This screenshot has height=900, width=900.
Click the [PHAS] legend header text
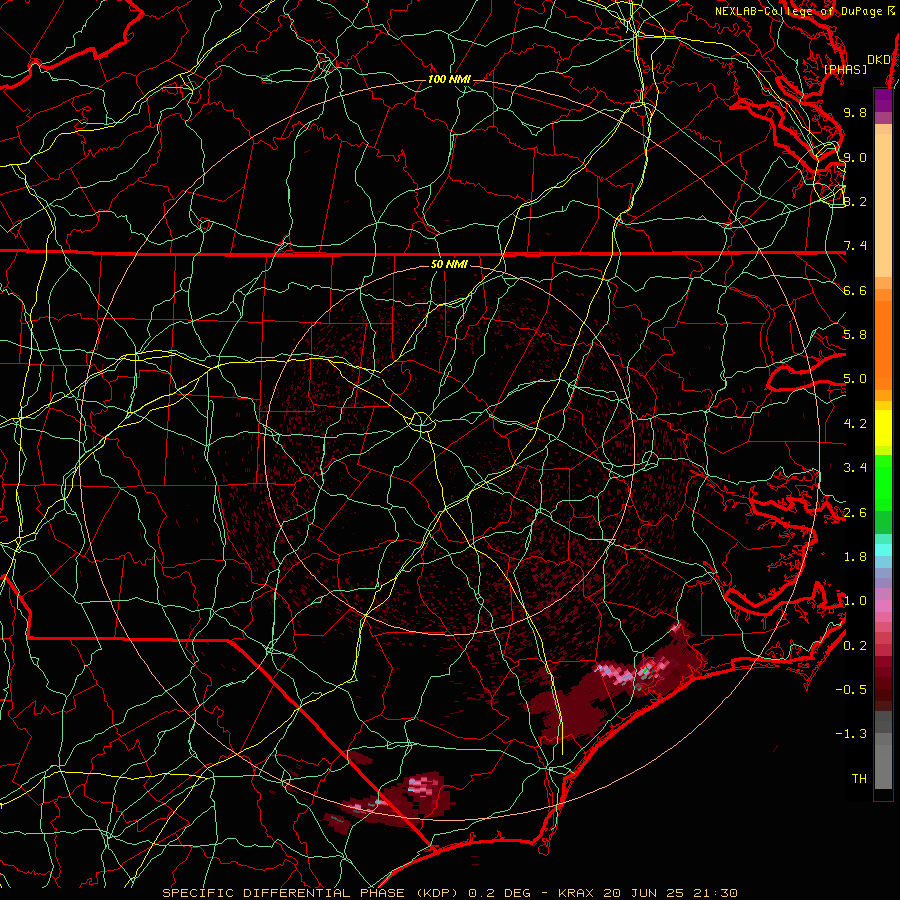point(845,69)
